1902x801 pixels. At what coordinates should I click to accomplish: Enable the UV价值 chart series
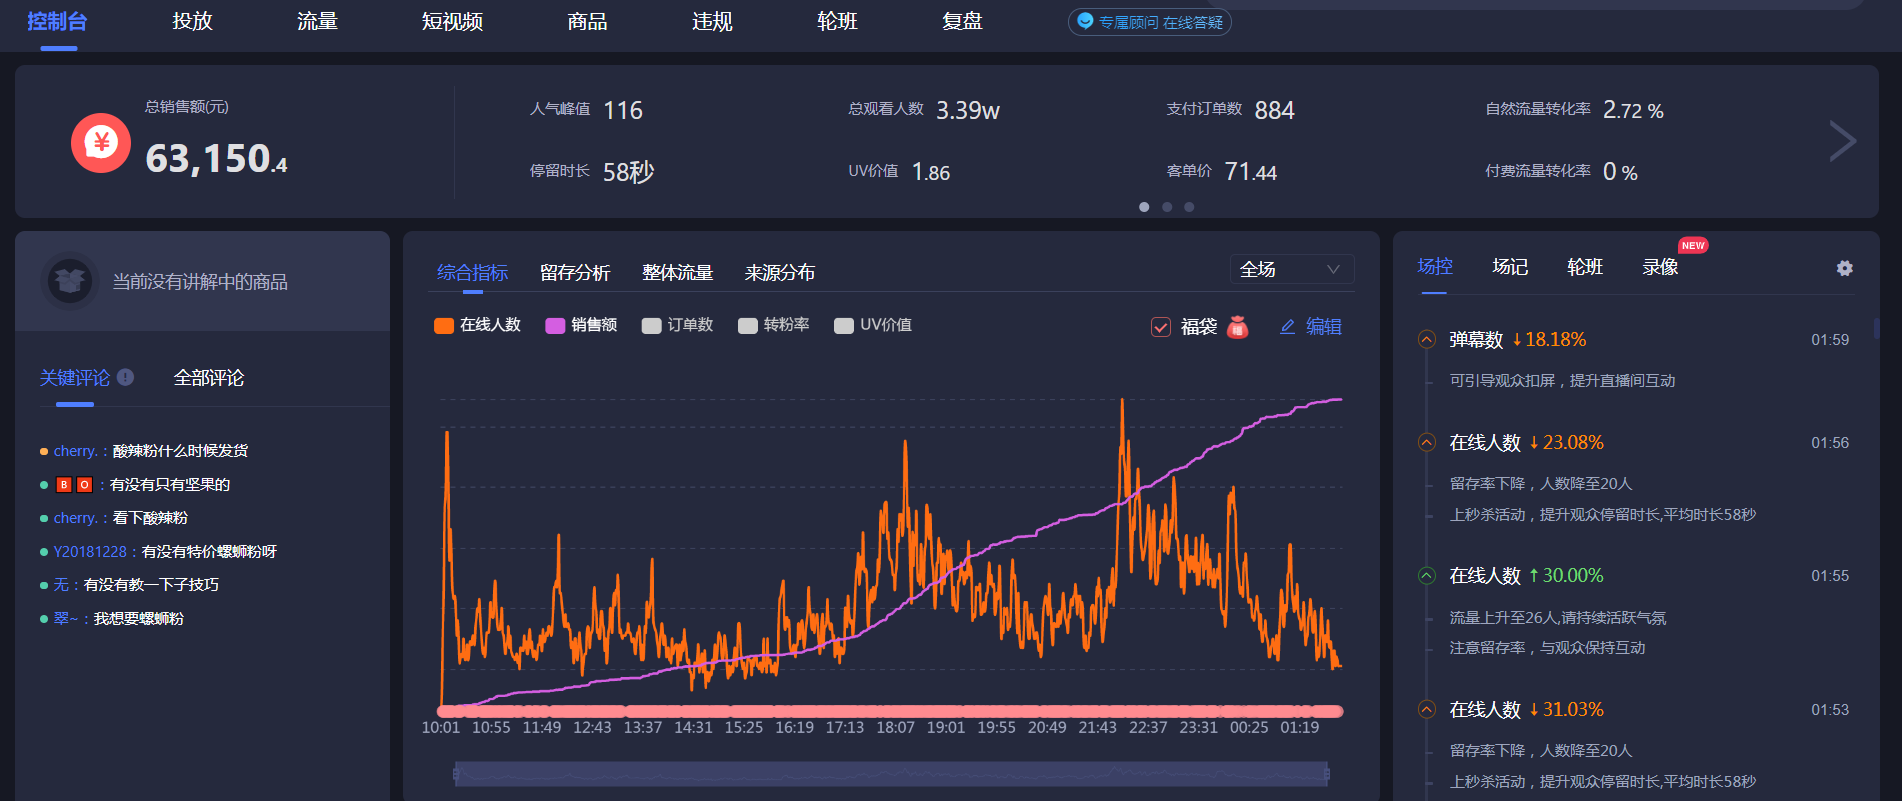tap(873, 325)
